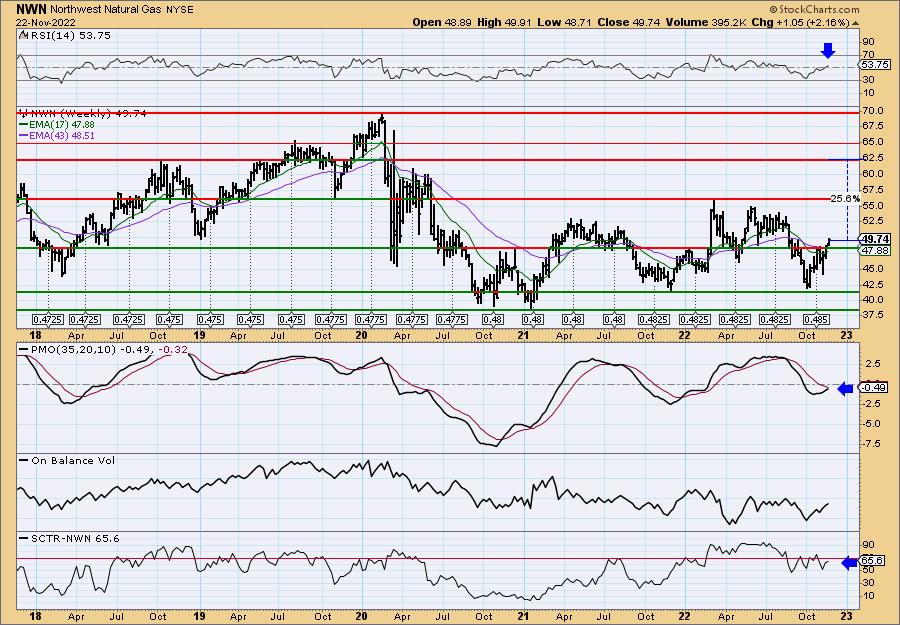Click the 53.75 RSI value tag on axis
The image size is (900, 625).
point(876,65)
